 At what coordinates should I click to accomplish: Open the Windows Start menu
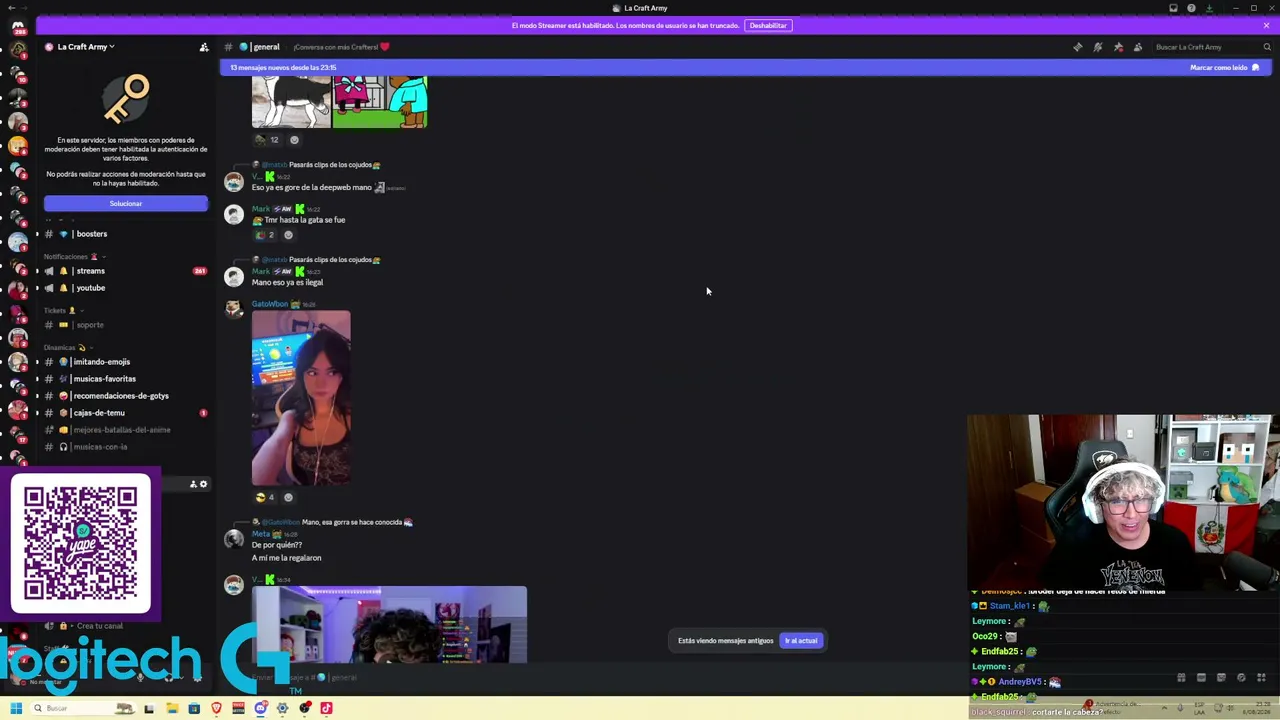(15, 708)
